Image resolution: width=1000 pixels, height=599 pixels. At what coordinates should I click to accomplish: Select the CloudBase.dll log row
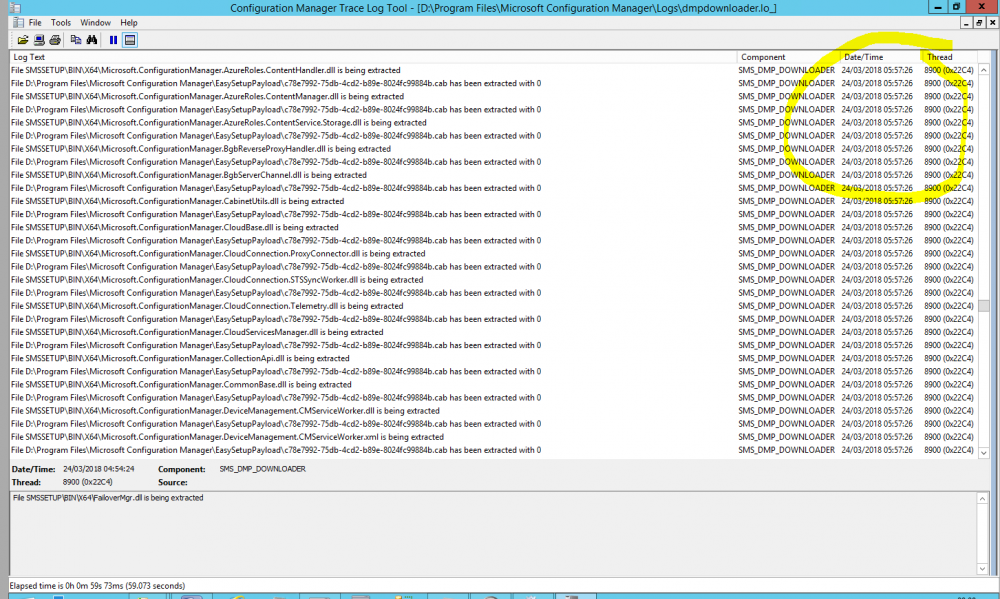[x=492, y=227]
